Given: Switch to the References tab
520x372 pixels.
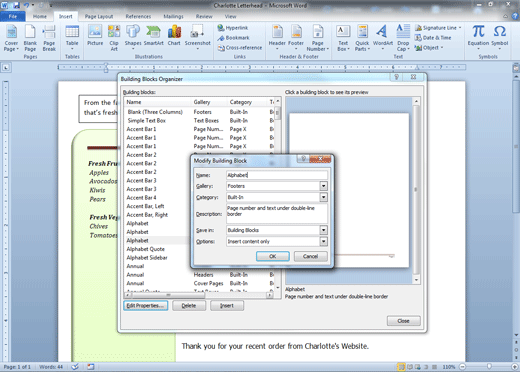Looking at the screenshot, I should (x=138, y=16).
